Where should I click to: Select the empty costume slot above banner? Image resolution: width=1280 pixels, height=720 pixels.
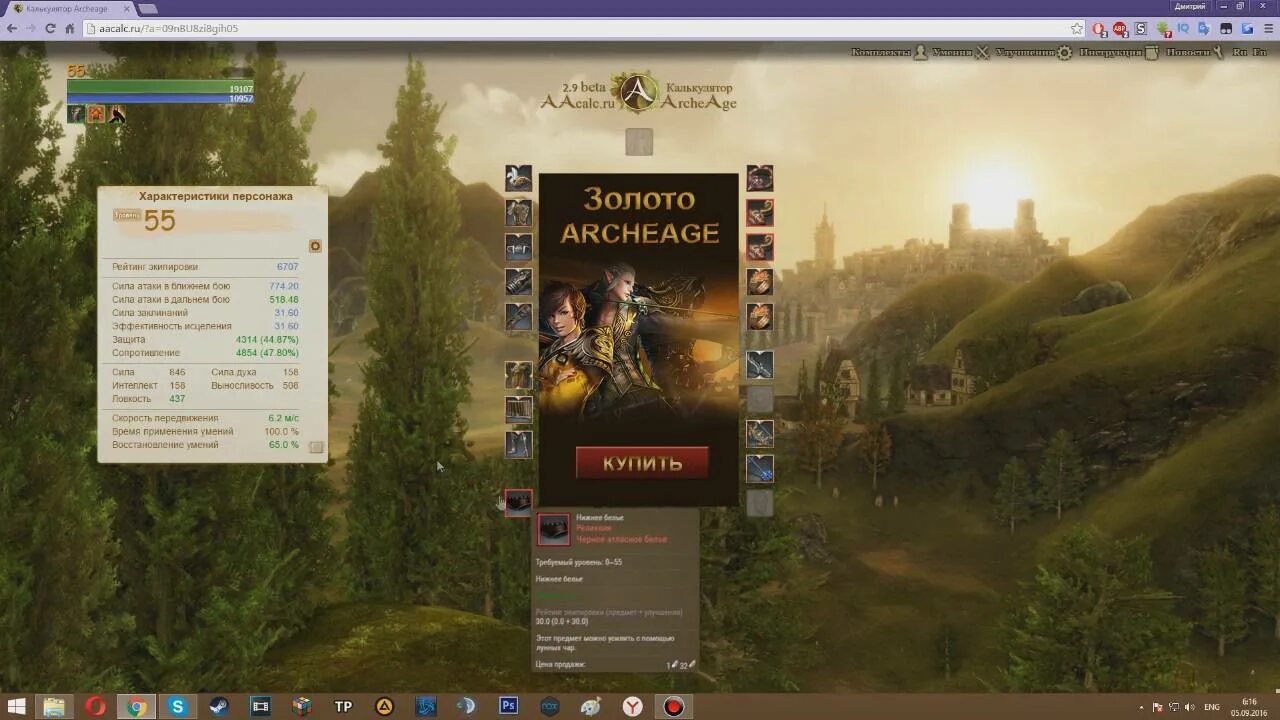coord(639,142)
